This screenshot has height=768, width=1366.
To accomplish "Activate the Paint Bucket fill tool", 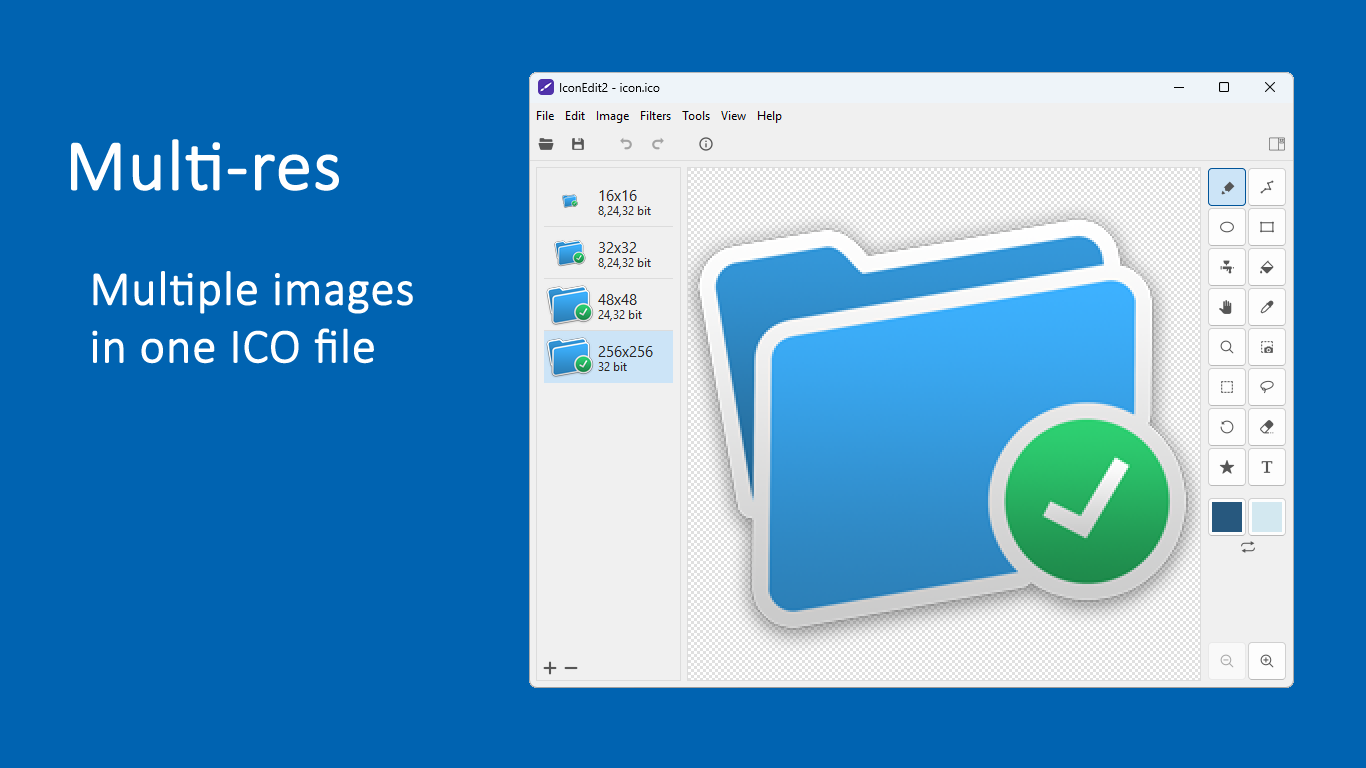I will point(1267,267).
